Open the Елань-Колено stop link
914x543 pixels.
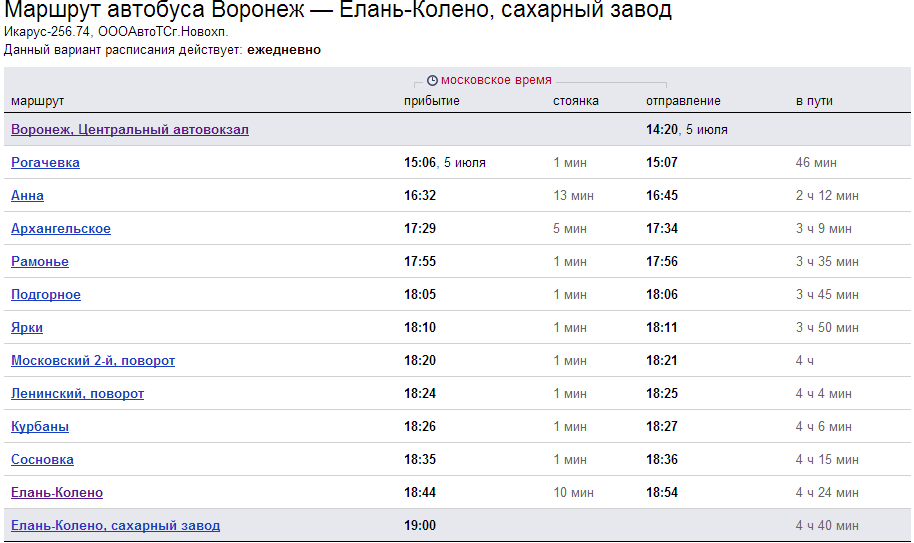coord(57,492)
